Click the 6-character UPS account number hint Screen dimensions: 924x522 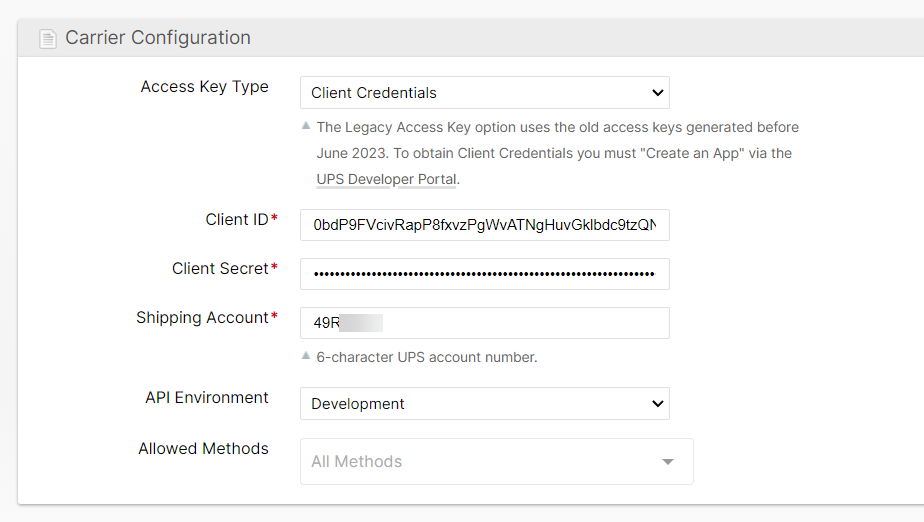(x=427, y=357)
